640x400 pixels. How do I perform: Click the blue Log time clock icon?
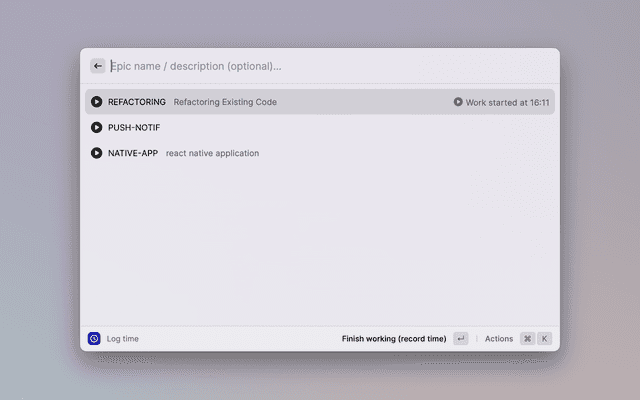(94, 339)
